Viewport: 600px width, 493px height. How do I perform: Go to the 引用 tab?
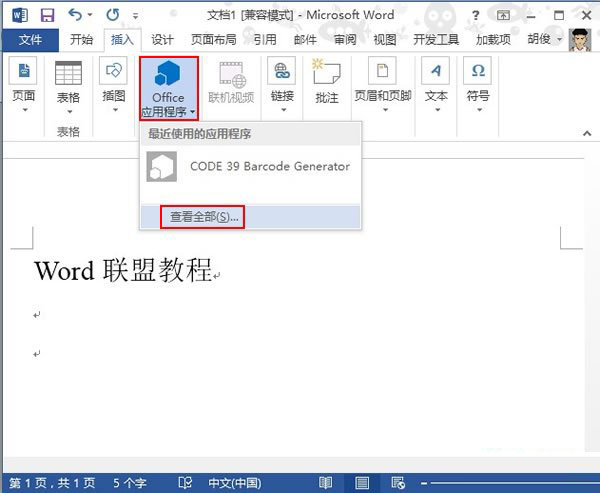265,39
